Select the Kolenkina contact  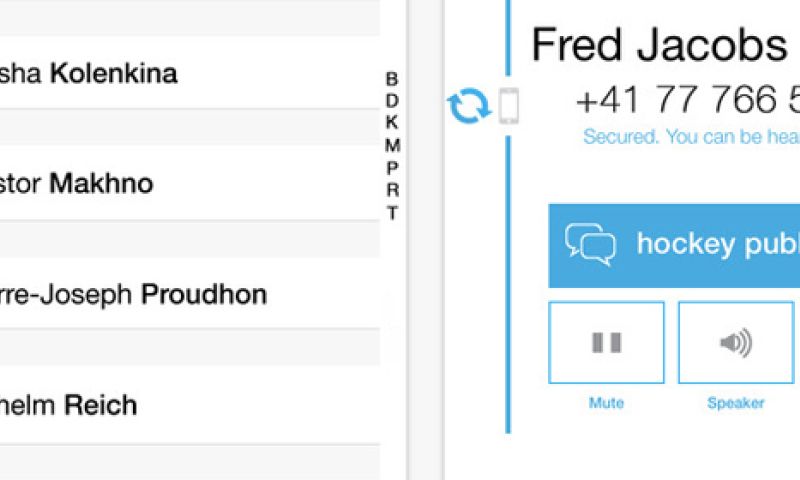click(x=190, y=72)
